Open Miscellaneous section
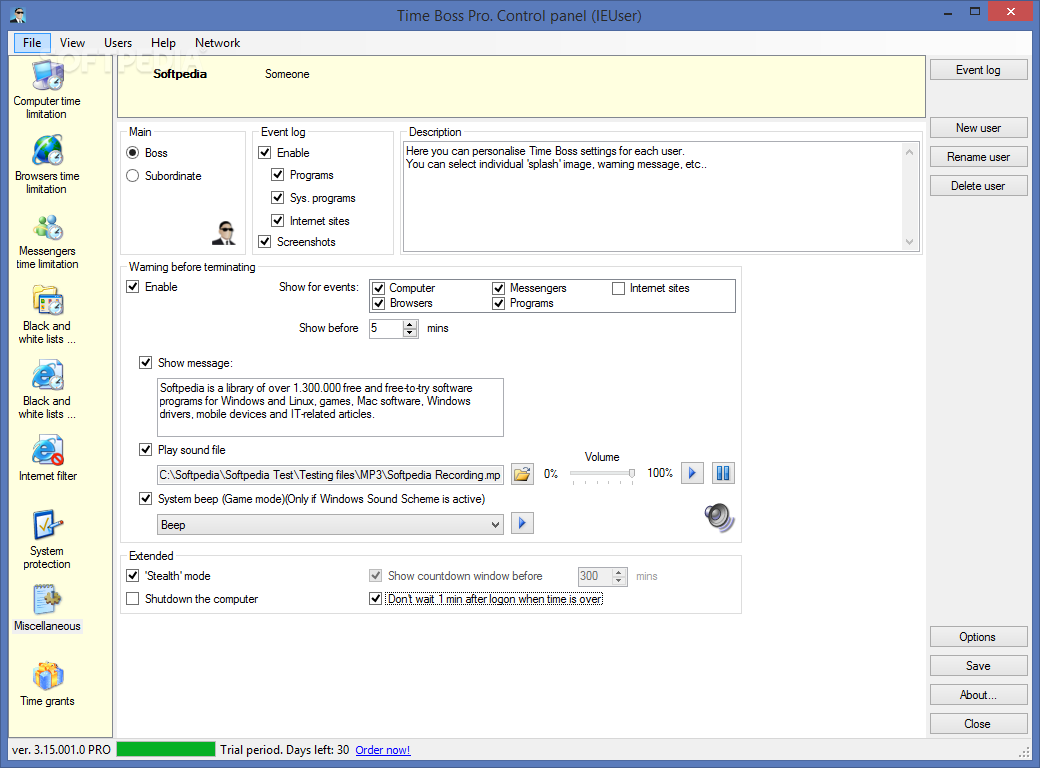 tap(47, 609)
